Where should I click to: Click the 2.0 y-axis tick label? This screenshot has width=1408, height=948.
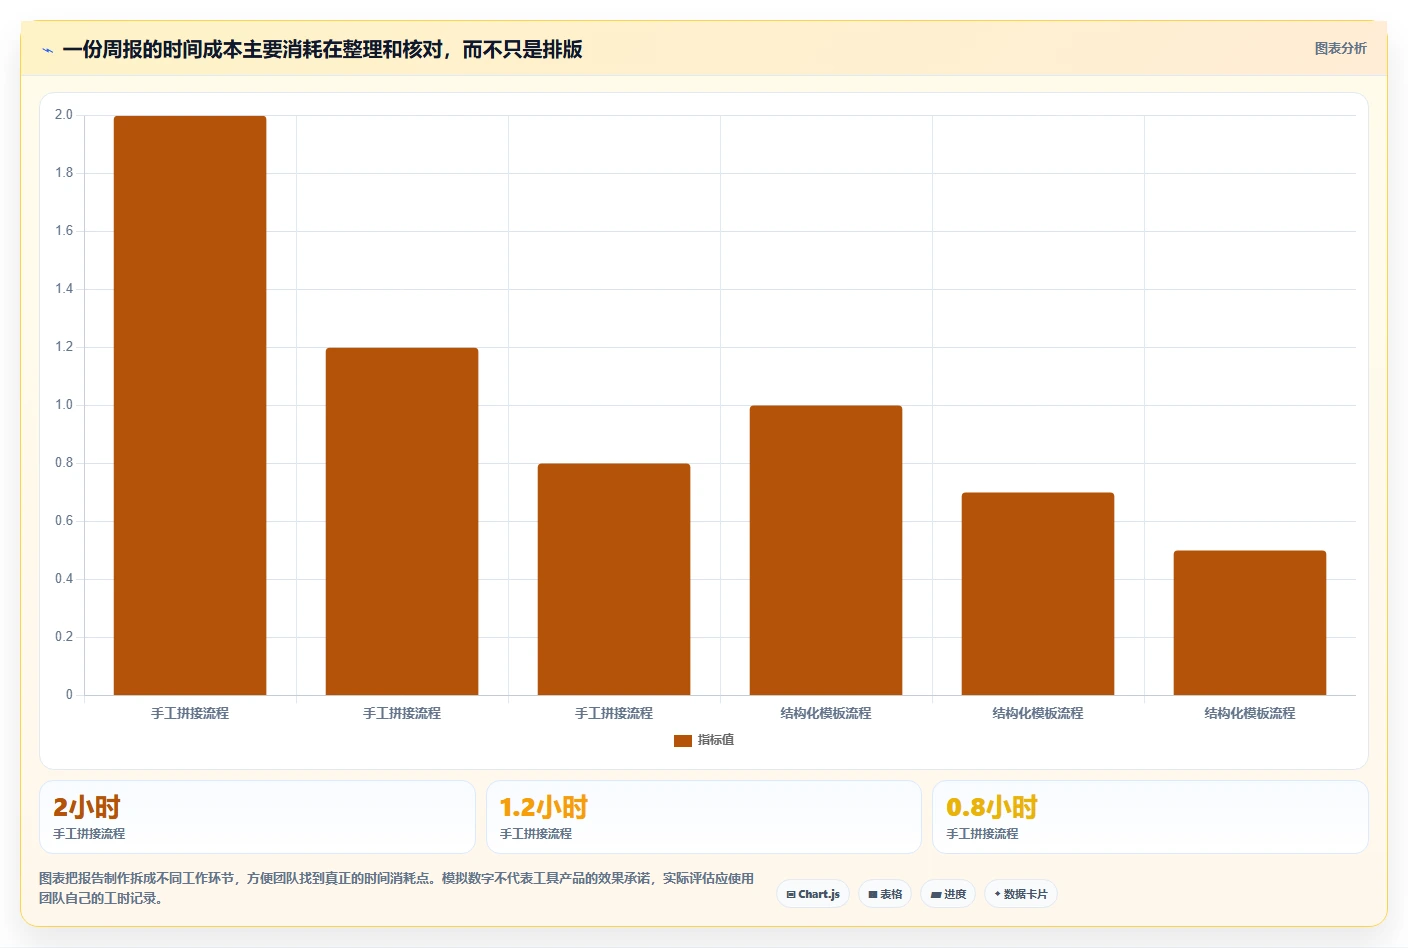click(x=64, y=115)
